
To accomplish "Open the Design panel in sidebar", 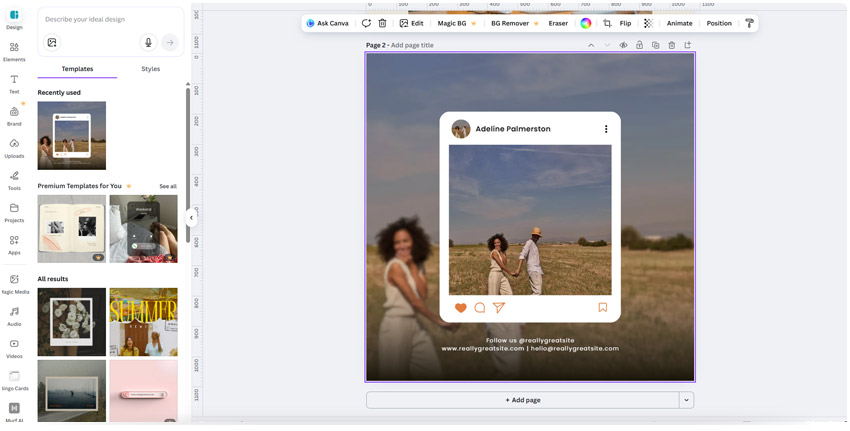I will [14, 19].
